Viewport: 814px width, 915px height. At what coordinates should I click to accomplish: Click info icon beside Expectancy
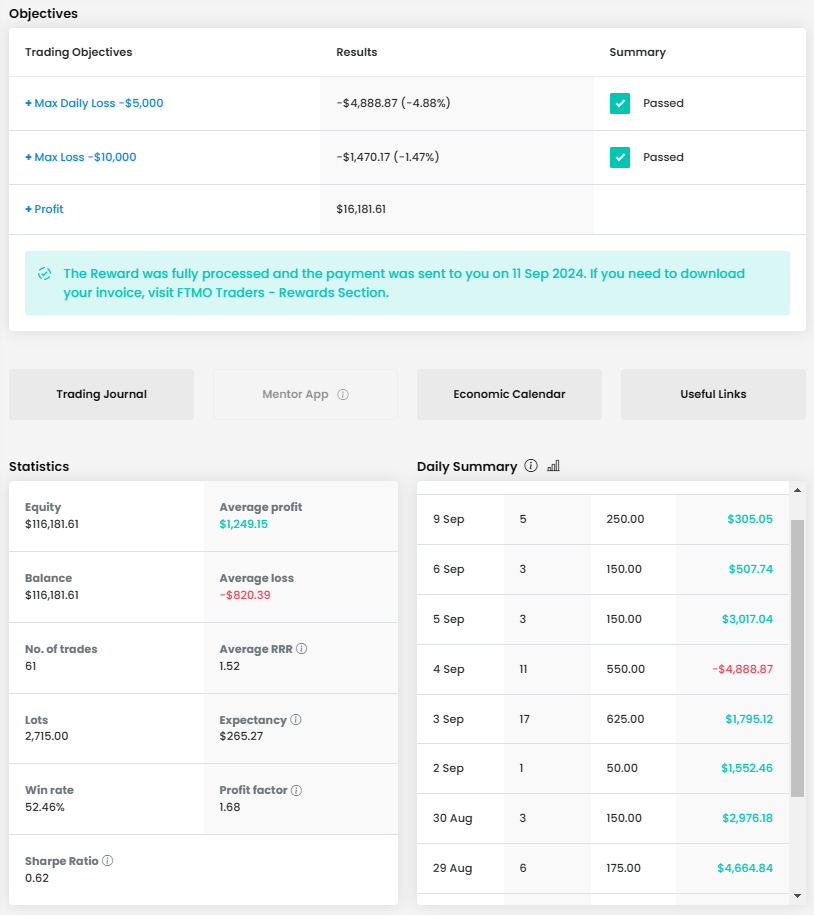[296, 720]
